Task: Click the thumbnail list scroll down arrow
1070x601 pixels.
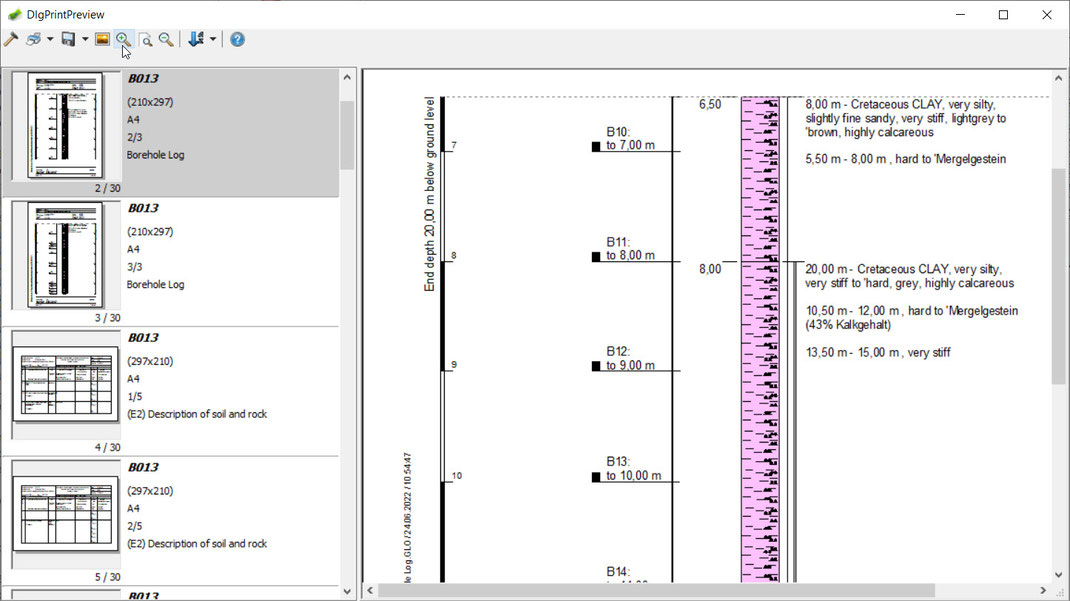Action: 347,591
